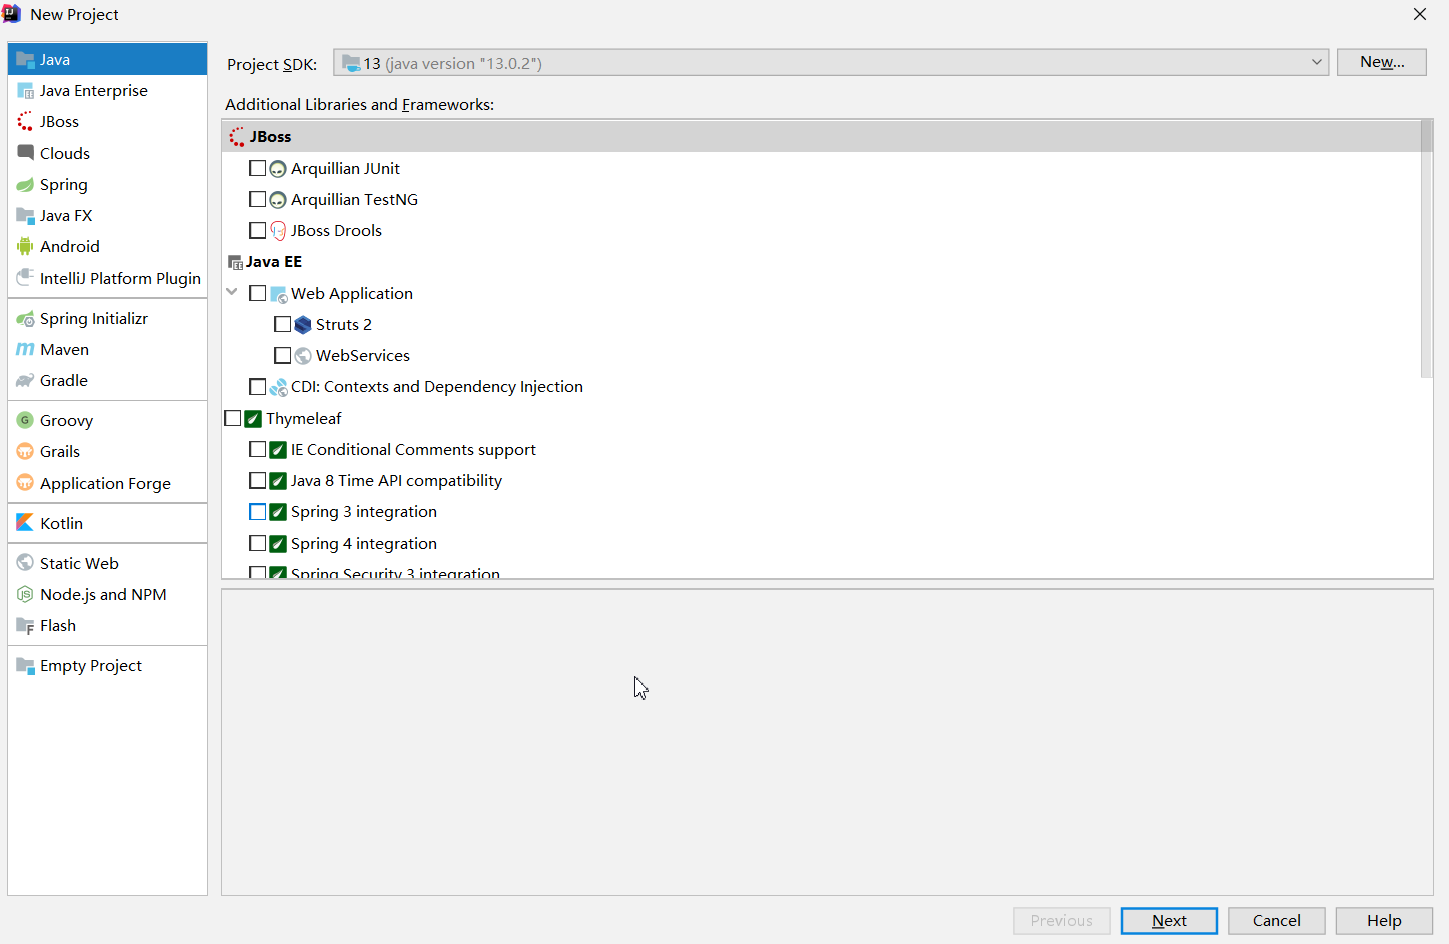This screenshot has height=944, width=1449.
Task: Click the Clouds icon in project type list
Action: [25, 153]
